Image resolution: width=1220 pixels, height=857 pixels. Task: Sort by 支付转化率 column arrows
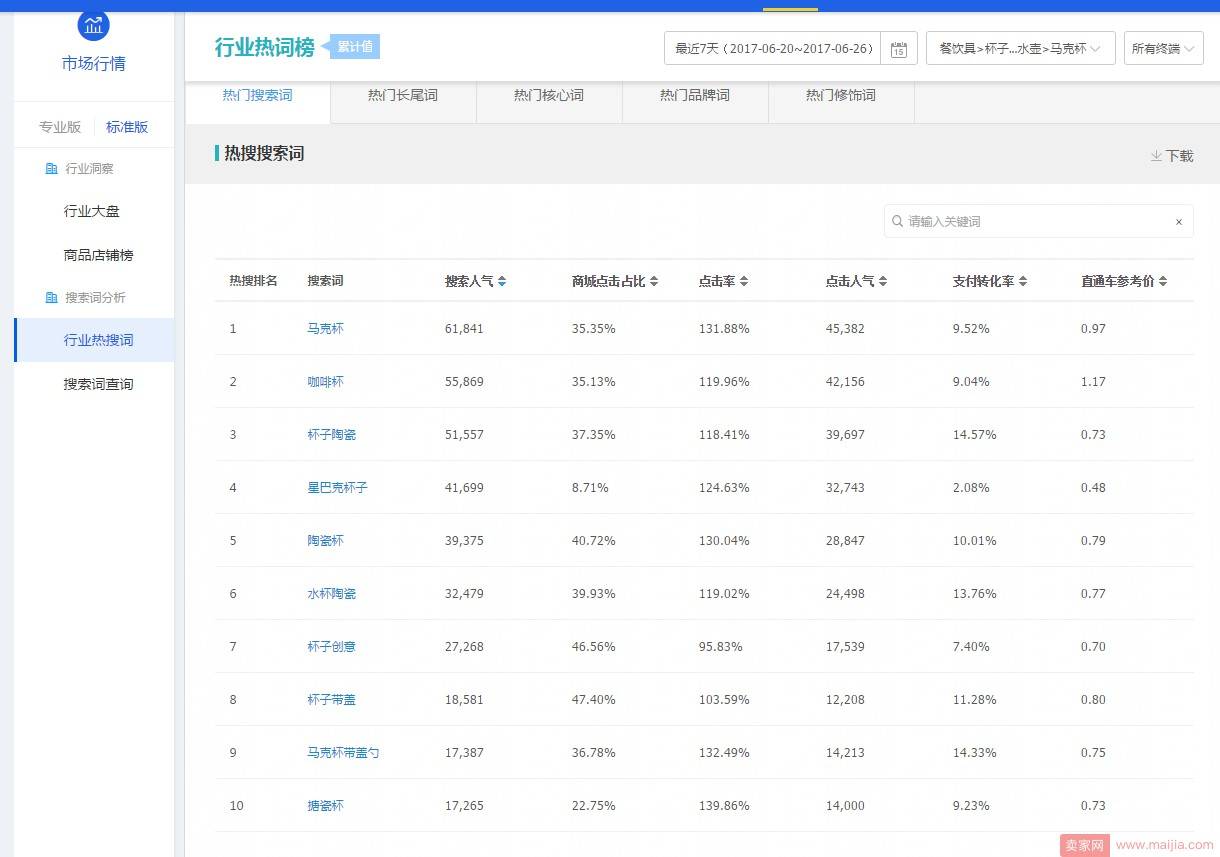[x=1023, y=282]
